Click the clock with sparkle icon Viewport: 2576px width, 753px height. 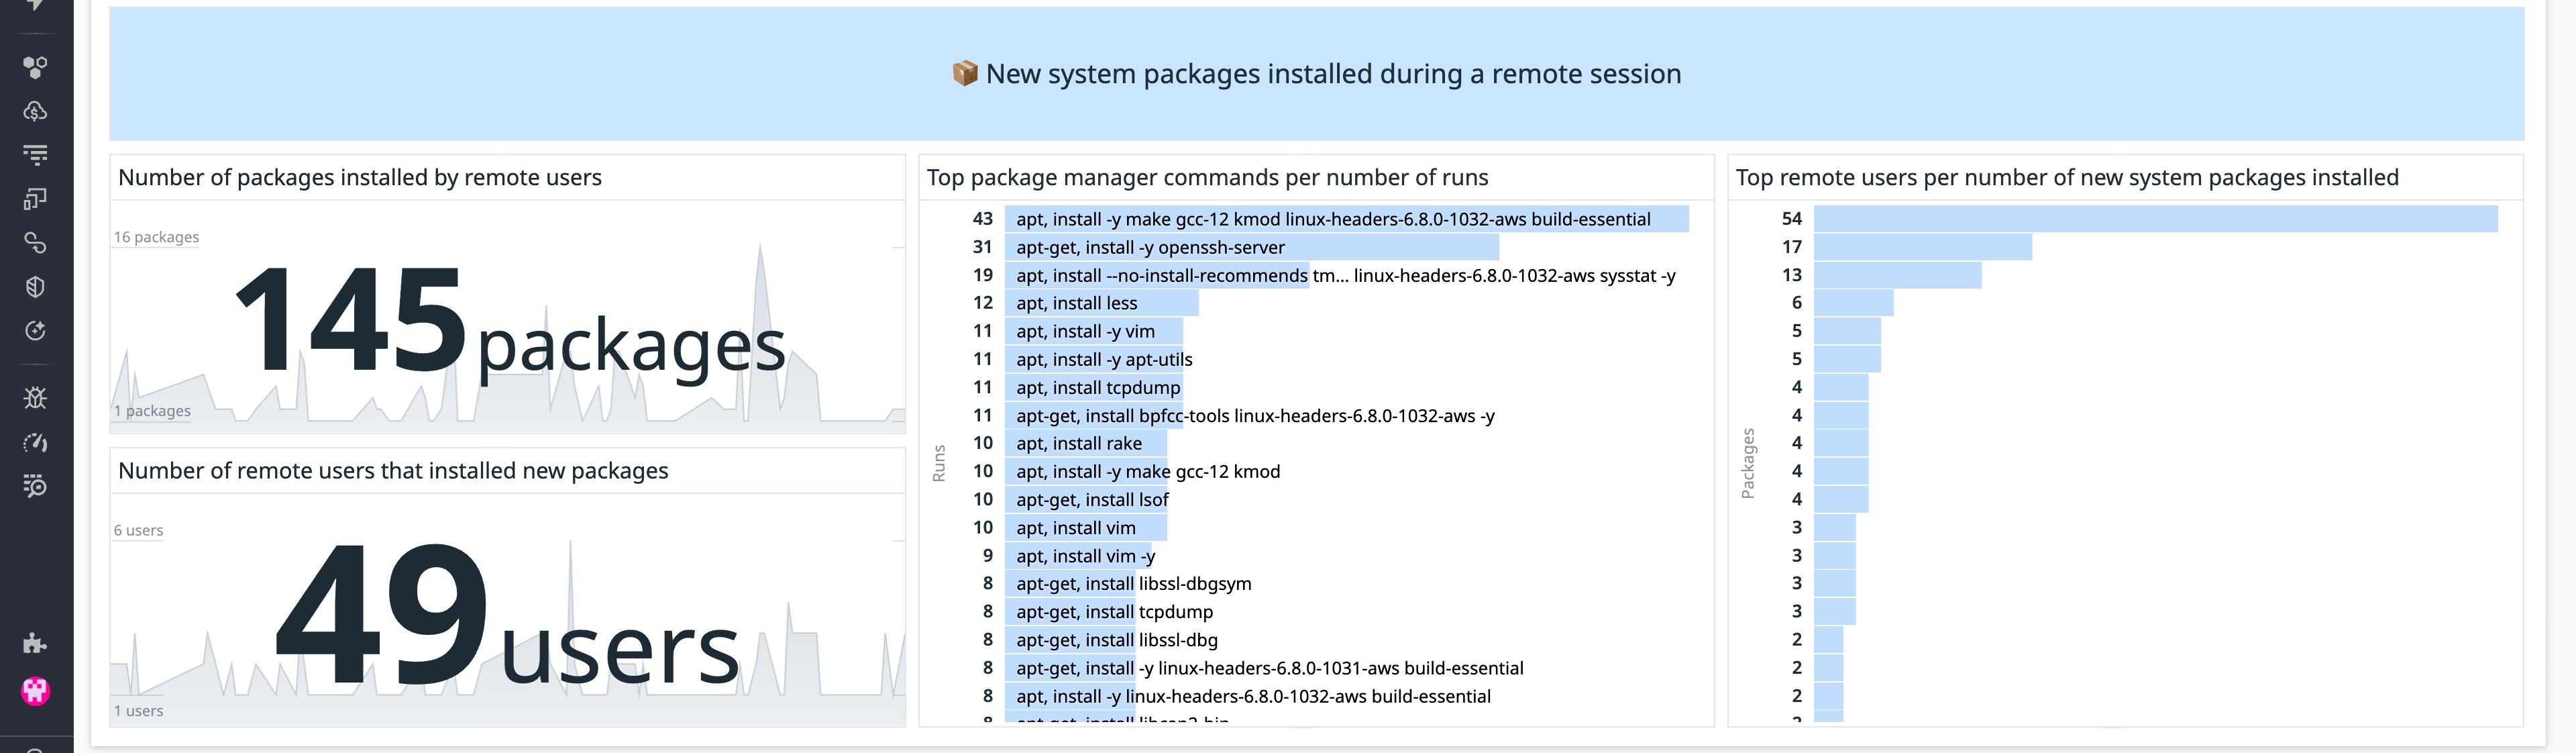point(36,330)
